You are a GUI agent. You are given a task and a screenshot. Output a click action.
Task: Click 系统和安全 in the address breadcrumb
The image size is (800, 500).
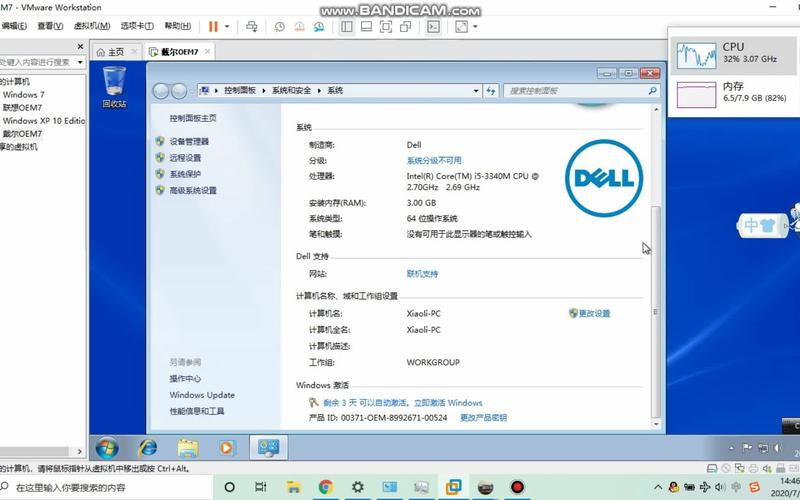[x=291, y=90]
